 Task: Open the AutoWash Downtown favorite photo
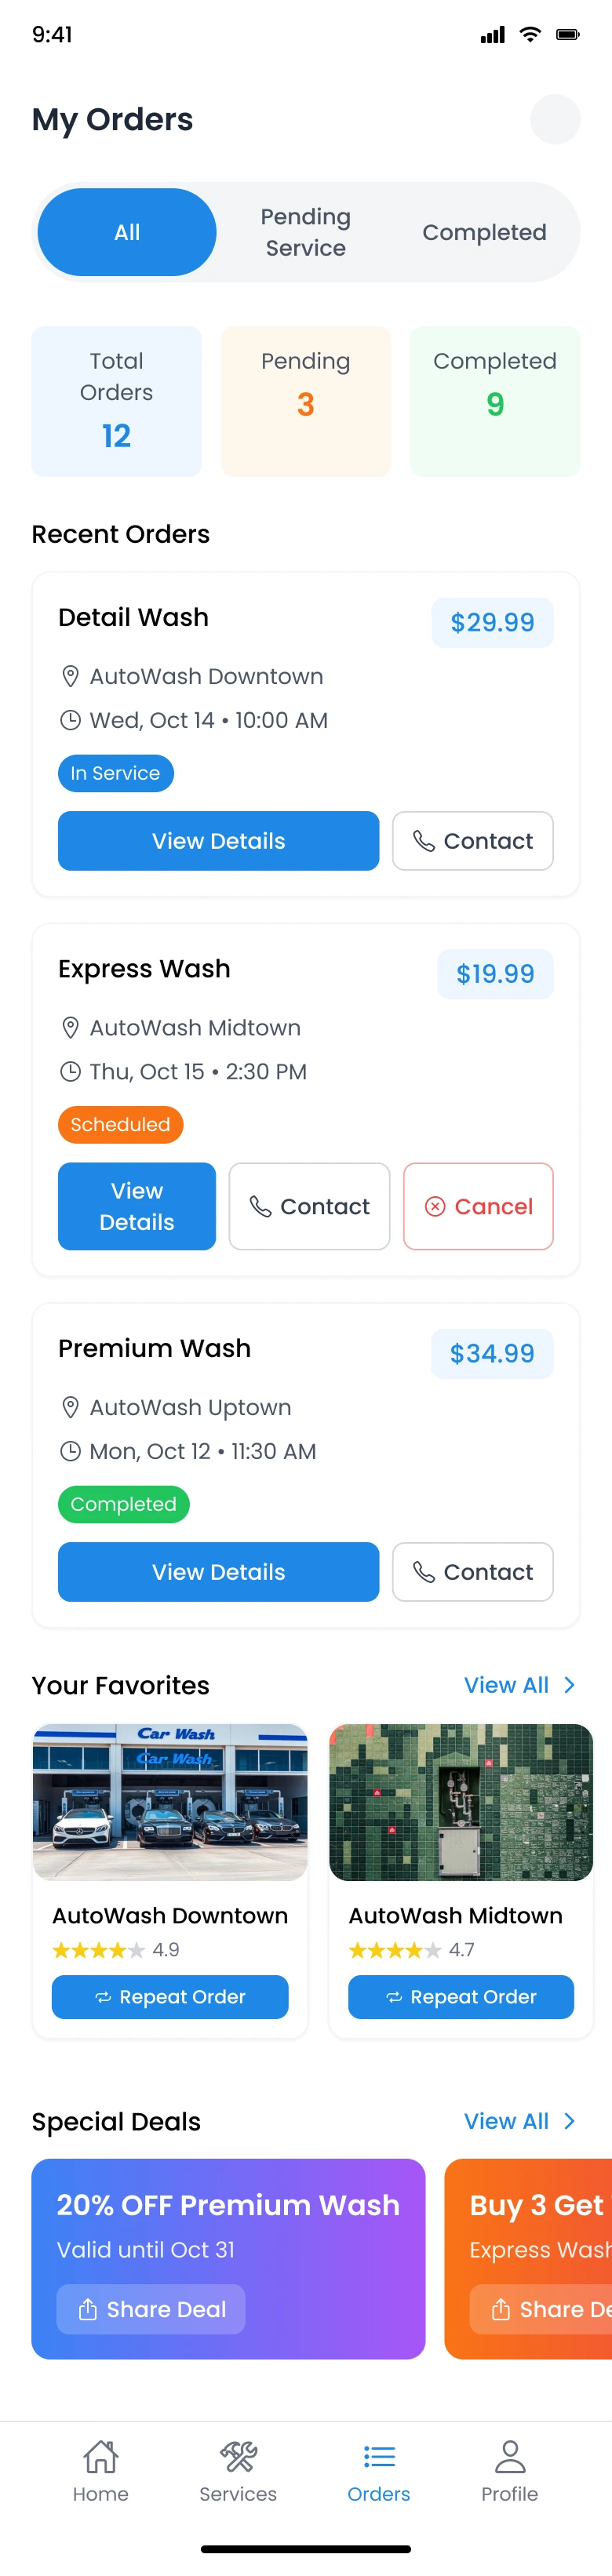click(170, 1802)
